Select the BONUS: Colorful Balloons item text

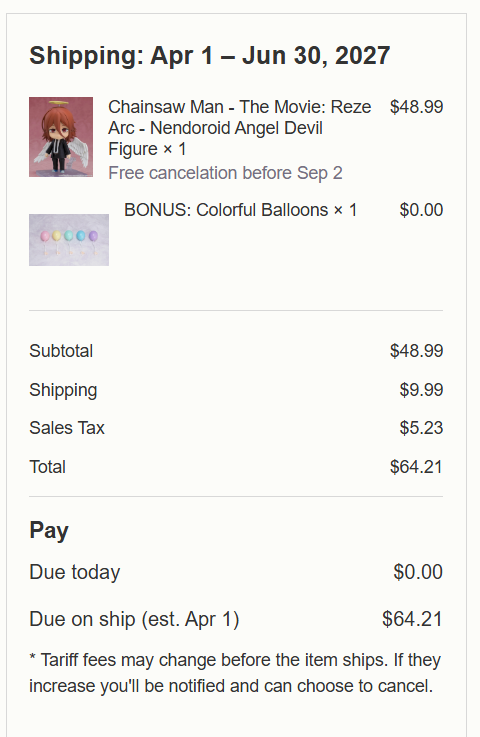pyautogui.click(x=241, y=210)
